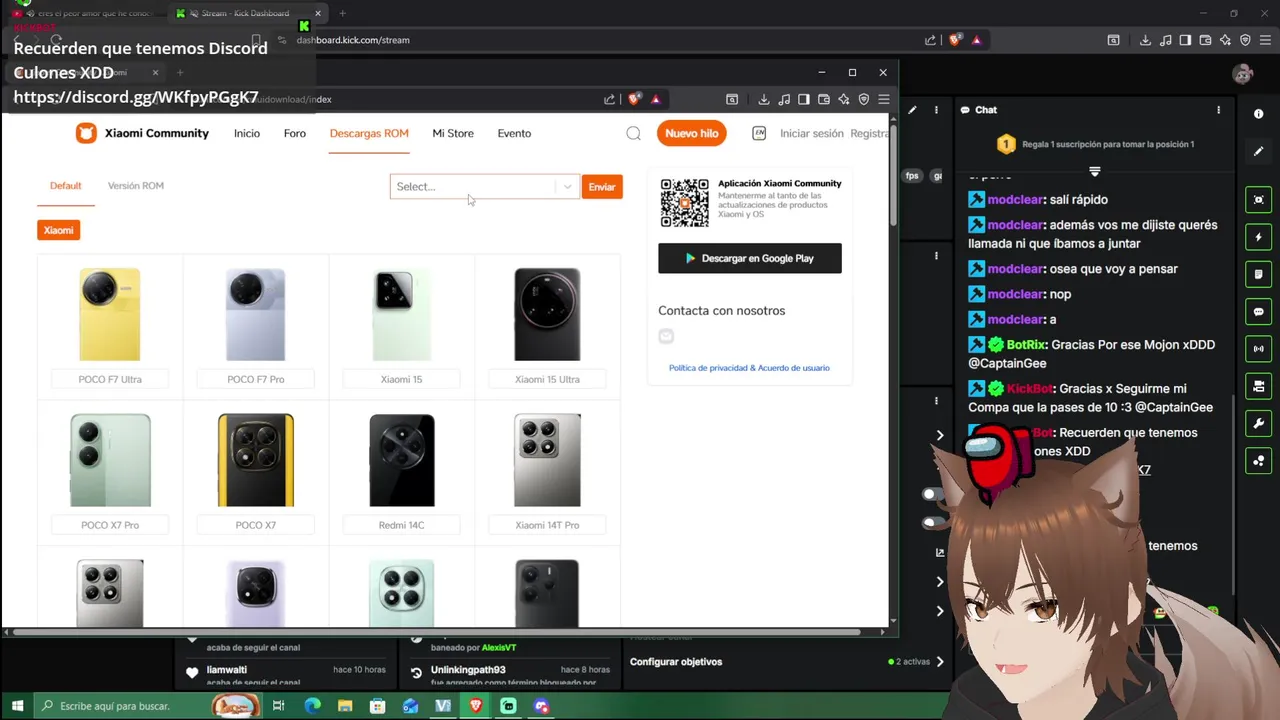Select the Xiaomi 14T Pro phone thumbnail
Viewport: 1280px width, 720px height.
[547, 461]
